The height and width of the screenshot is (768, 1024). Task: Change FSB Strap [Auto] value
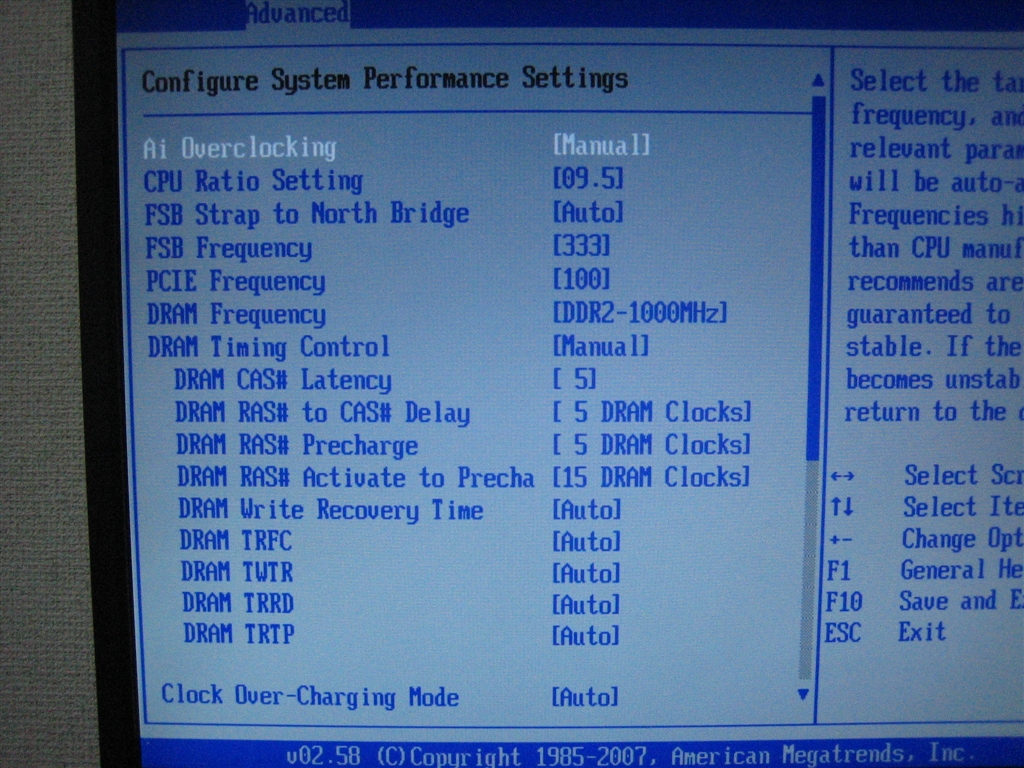point(588,212)
